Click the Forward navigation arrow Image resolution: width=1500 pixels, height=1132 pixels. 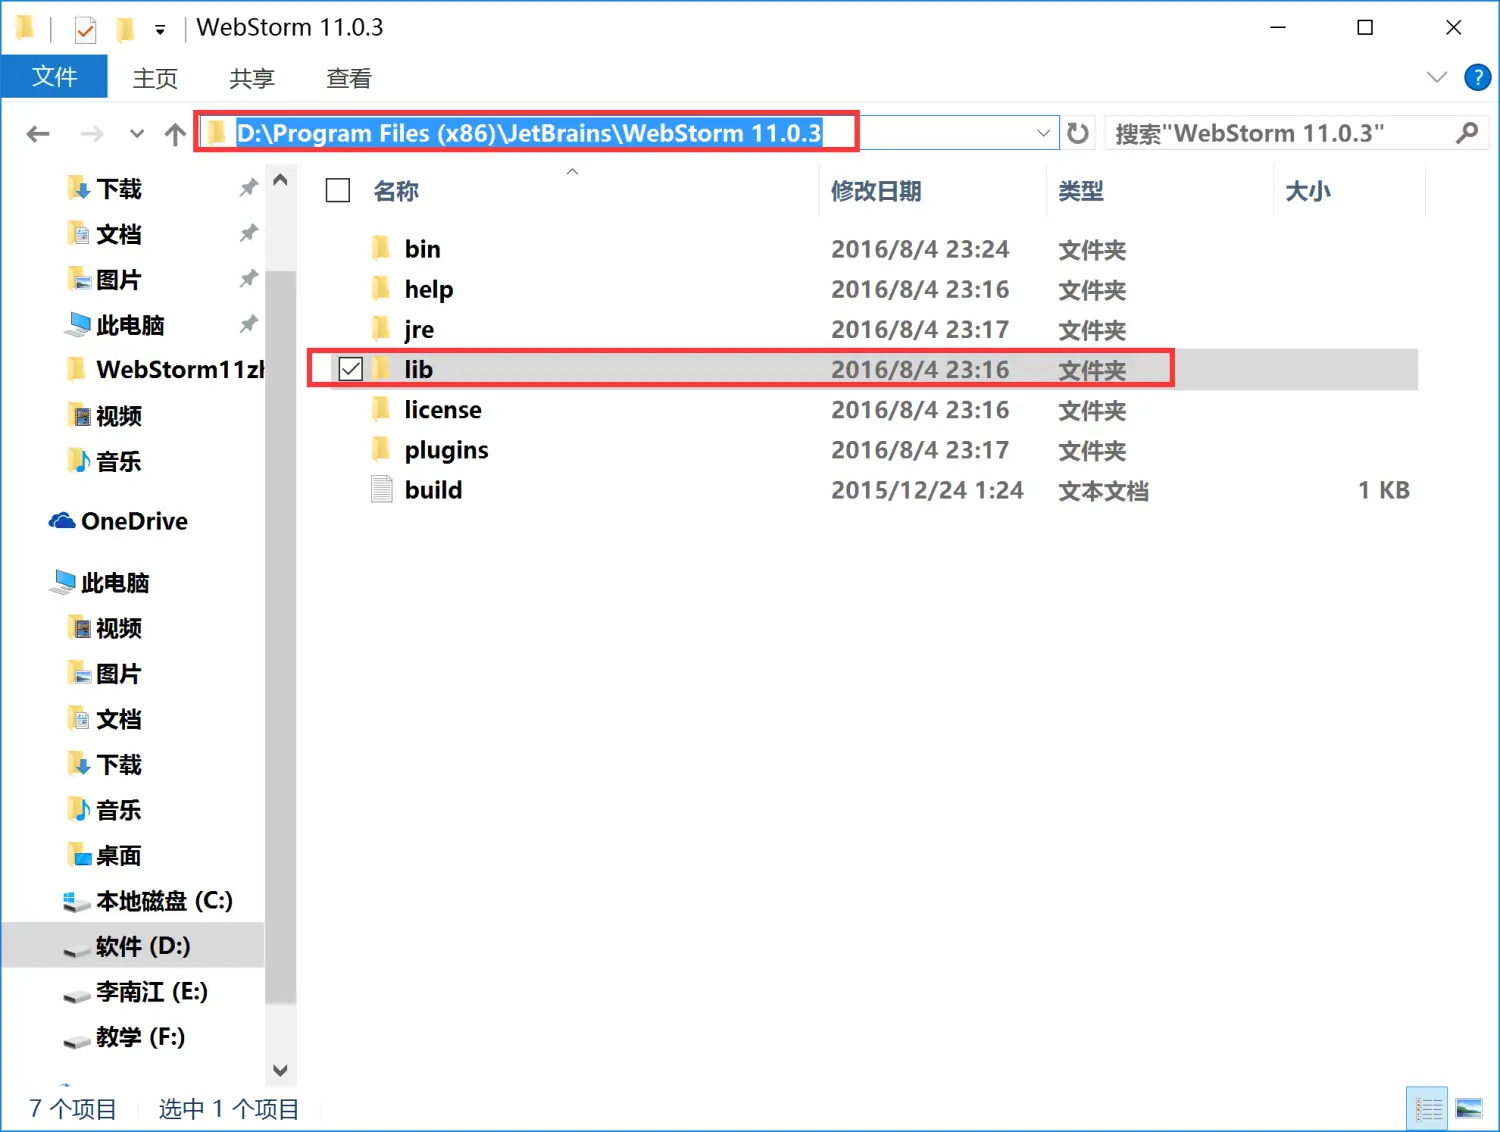tap(91, 134)
